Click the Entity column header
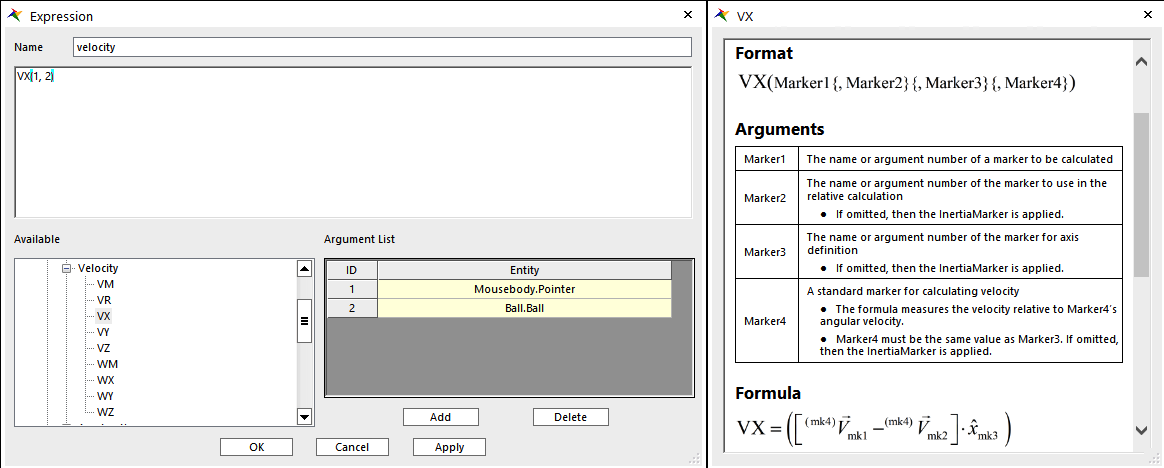The height and width of the screenshot is (468, 1164). [x=525, y=270]
